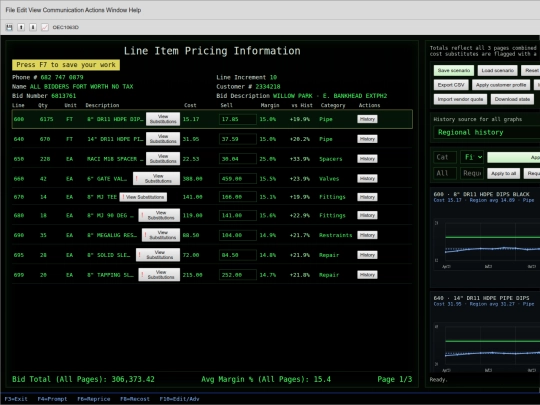View Substitutions for 8" SOLID SLEEVE line
The width and height of the screenshot is (540, 405).
click(158, 255)
